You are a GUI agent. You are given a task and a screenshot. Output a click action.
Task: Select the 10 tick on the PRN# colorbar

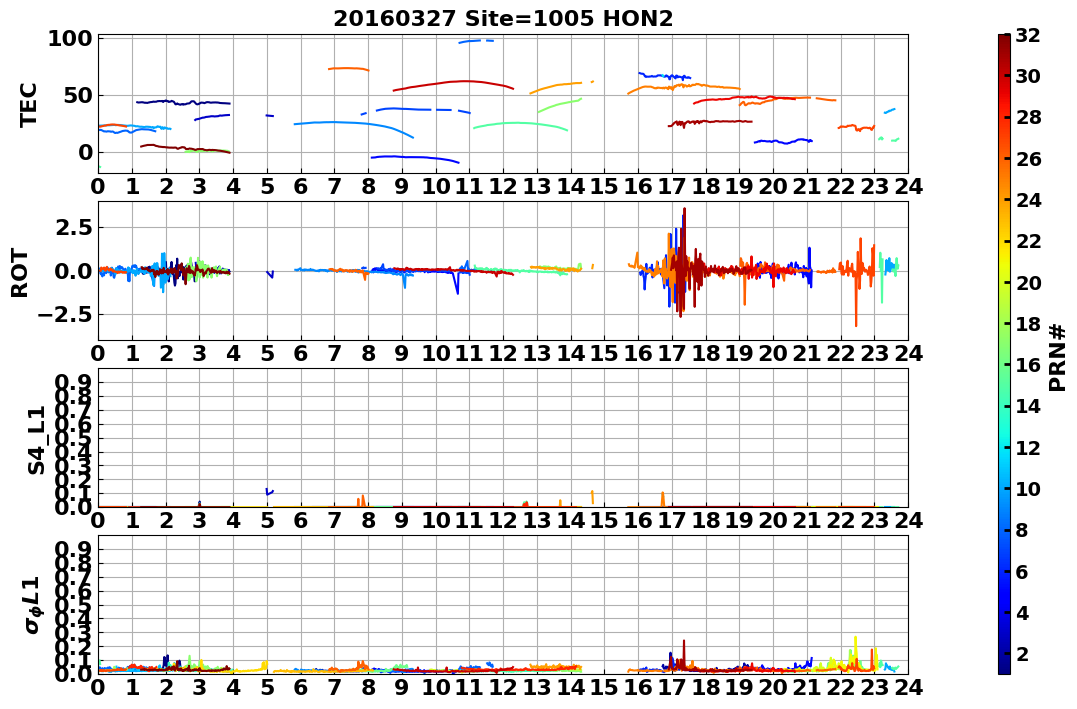1028,488
